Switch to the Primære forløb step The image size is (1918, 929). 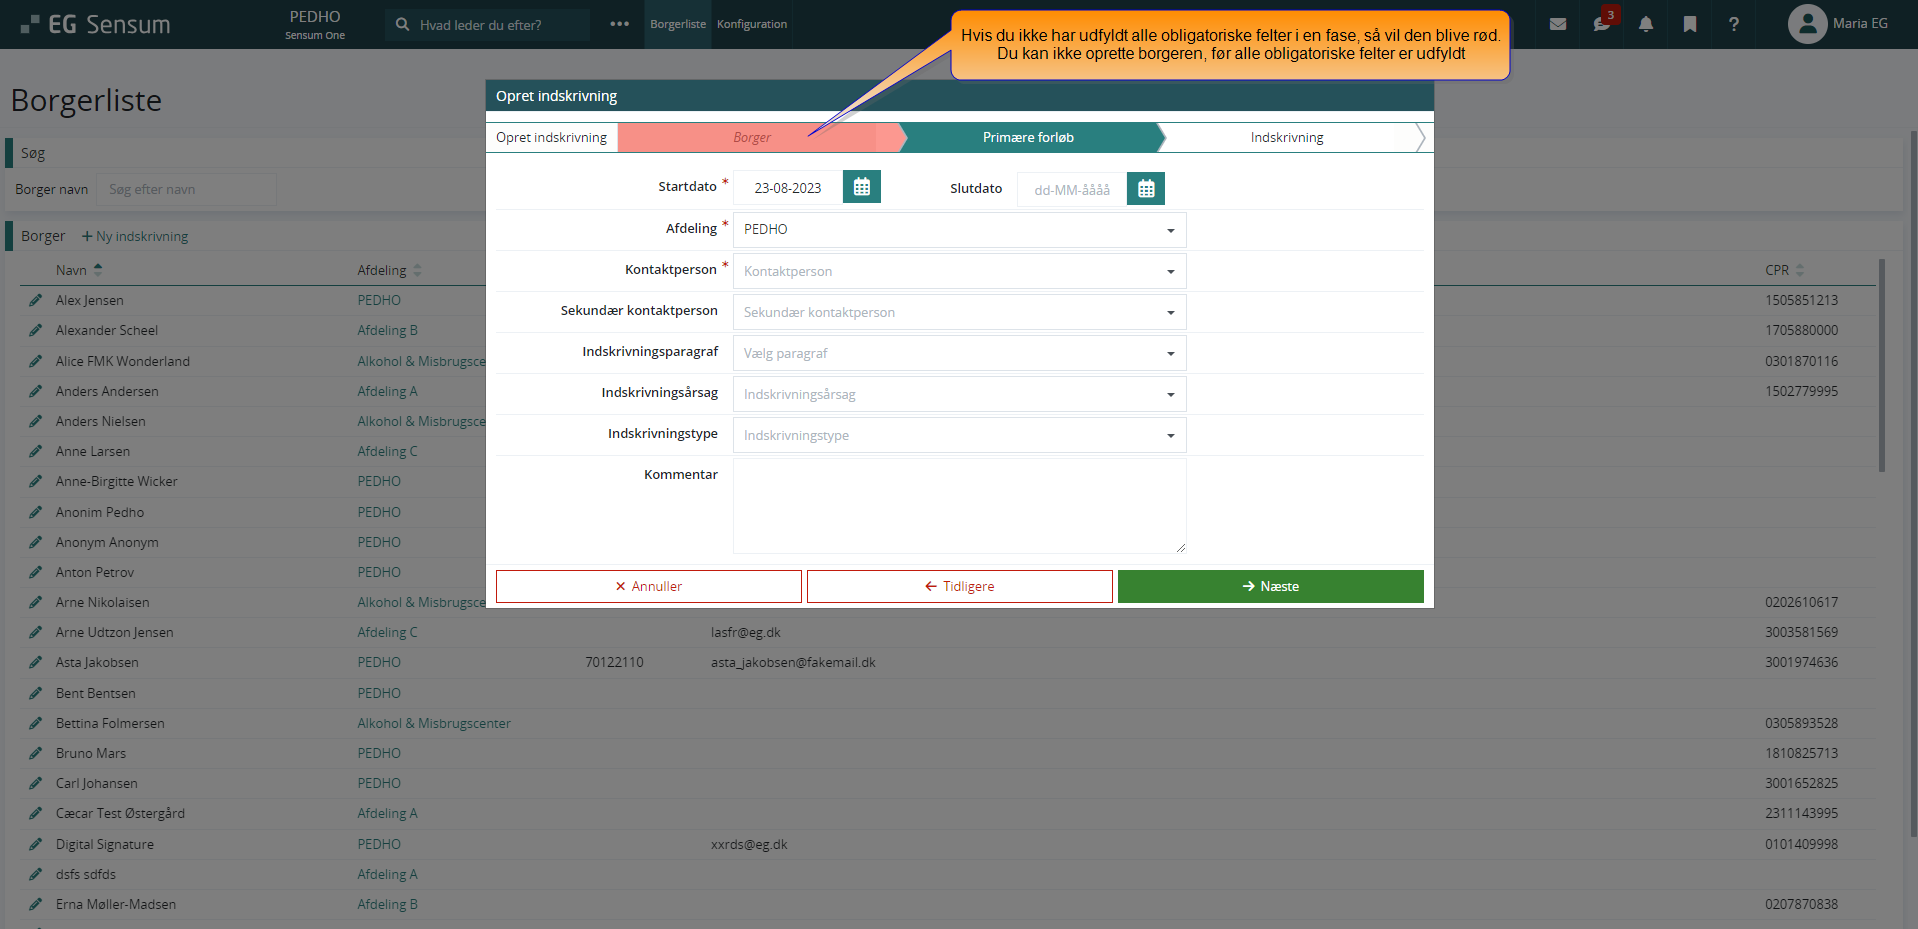pos(1028,138)
